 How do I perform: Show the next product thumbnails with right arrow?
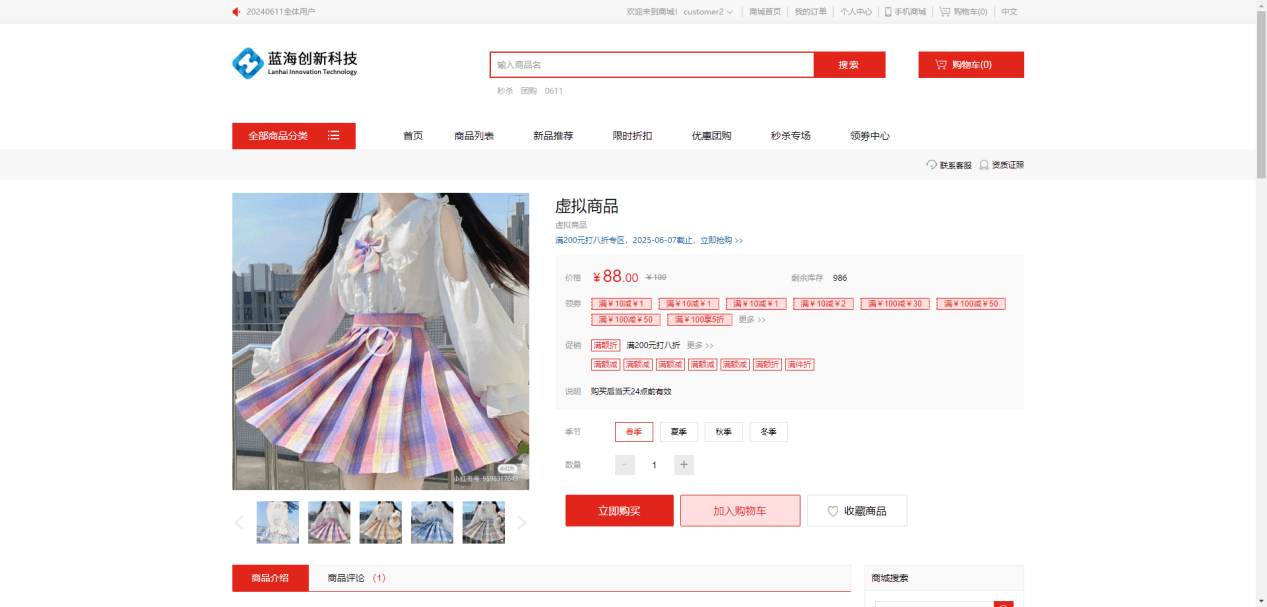pyautogui.click(x=521, y=522)
